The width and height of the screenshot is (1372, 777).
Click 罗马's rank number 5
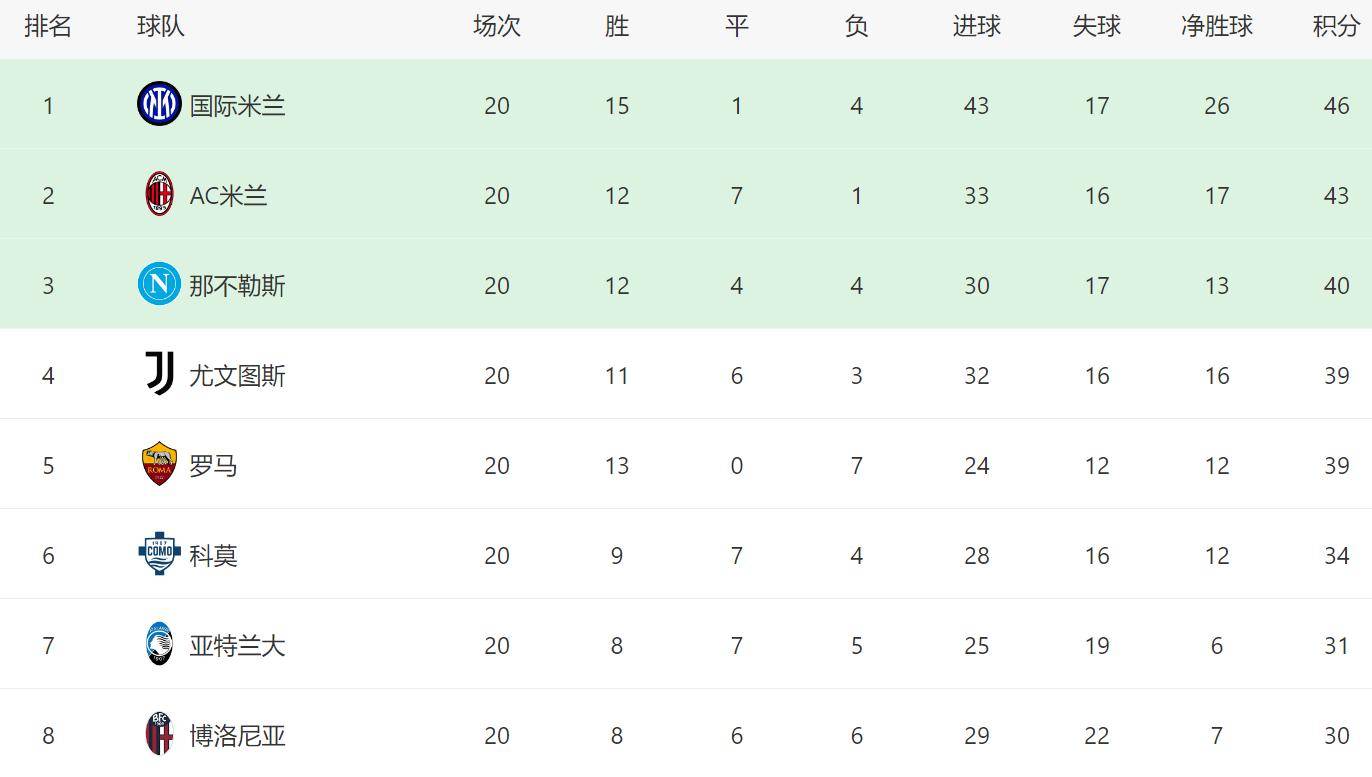(48, 466)
